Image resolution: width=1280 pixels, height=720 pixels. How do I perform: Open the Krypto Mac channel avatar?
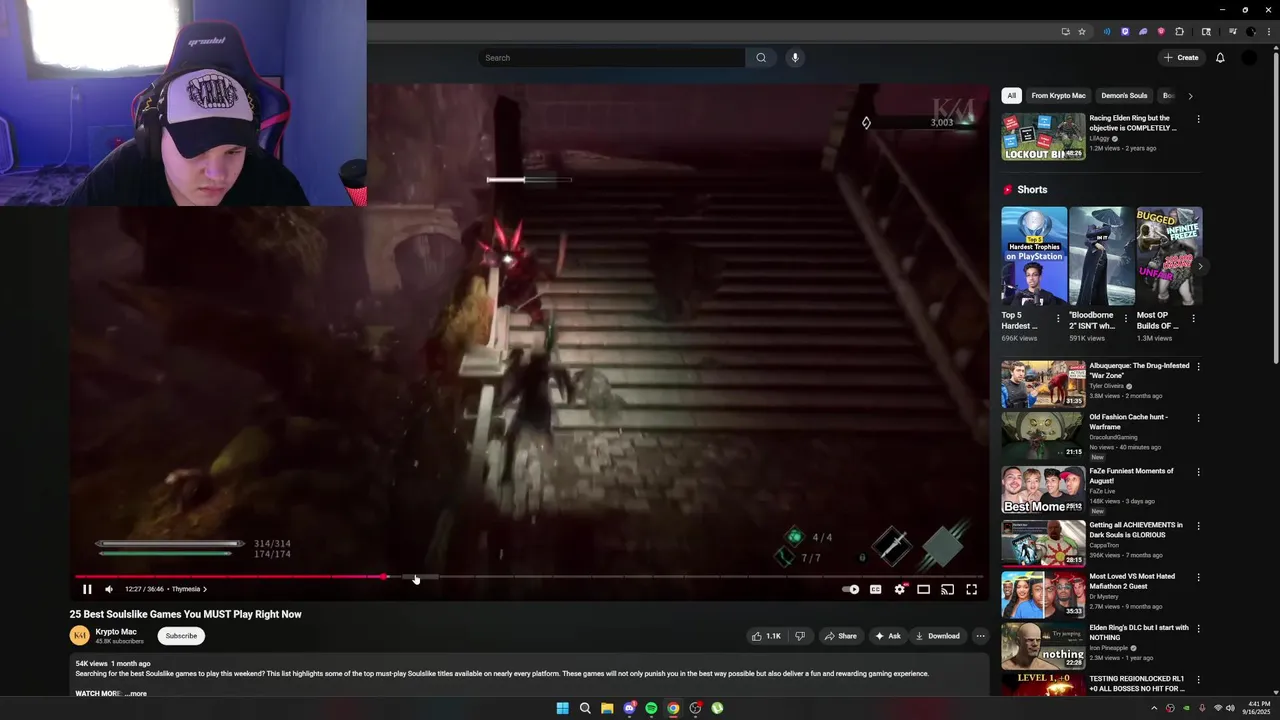tap(79, 636)
